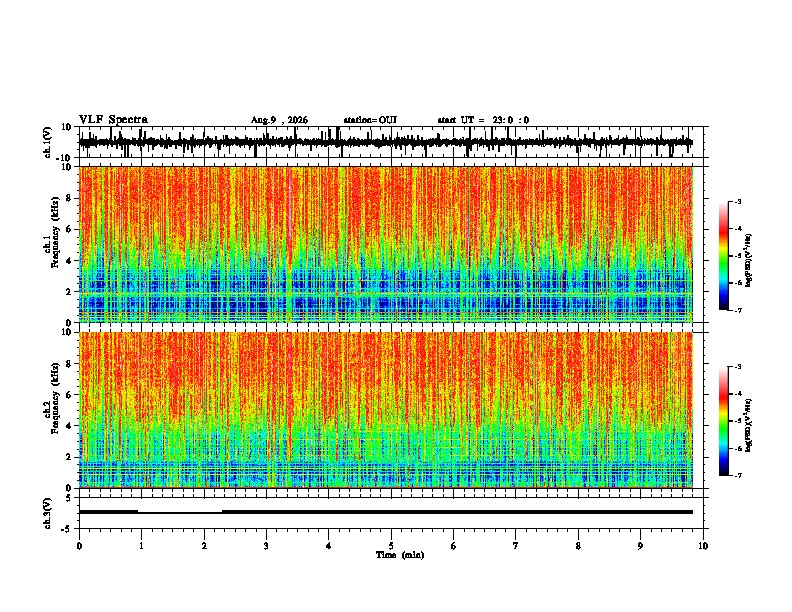Image resolution: width=792 pixels, height=612 pixels.
Task: Click the "1" tick on the Time axis
Action: [141, 546]
